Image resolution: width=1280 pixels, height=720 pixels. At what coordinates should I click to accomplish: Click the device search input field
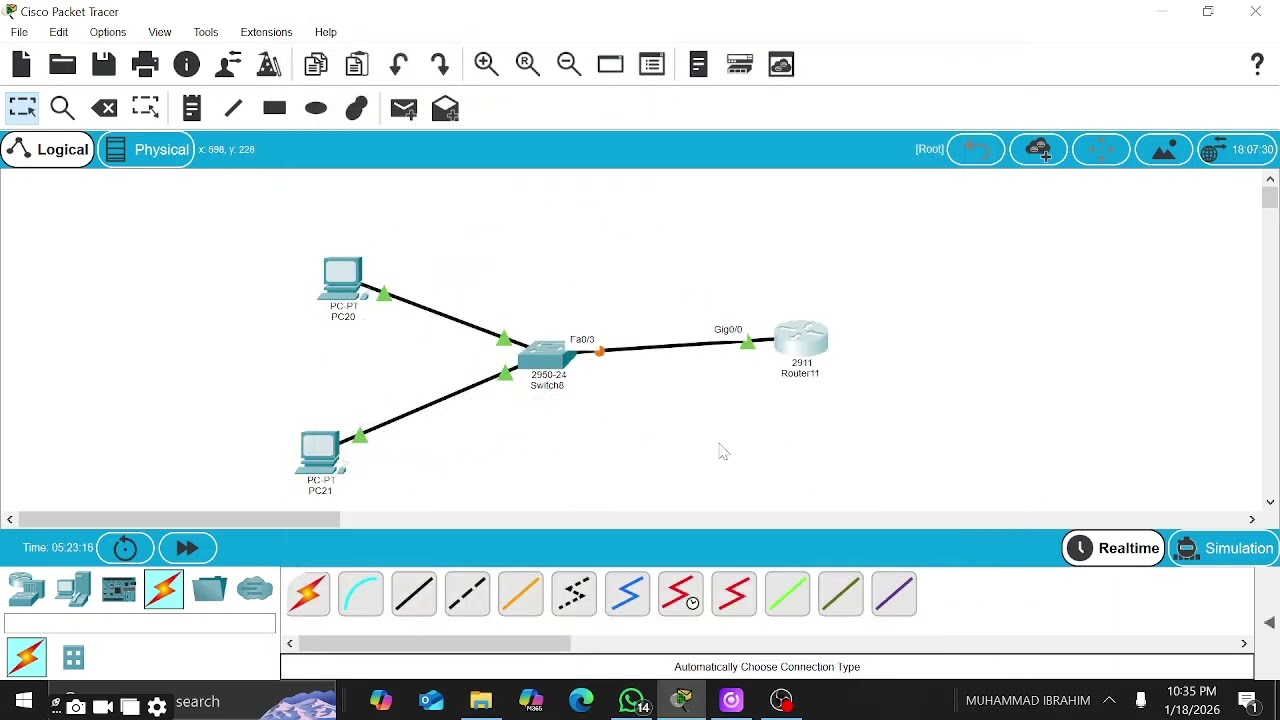tap(140, 624)
